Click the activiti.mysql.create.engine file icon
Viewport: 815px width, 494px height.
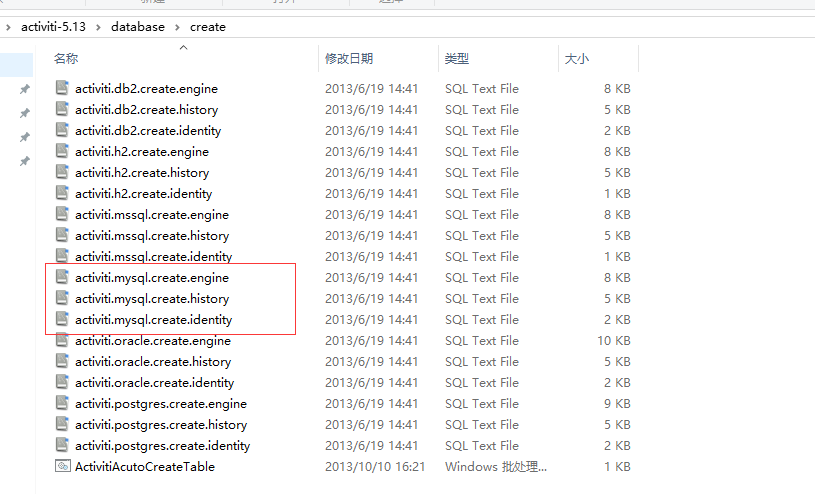[62, 277]
